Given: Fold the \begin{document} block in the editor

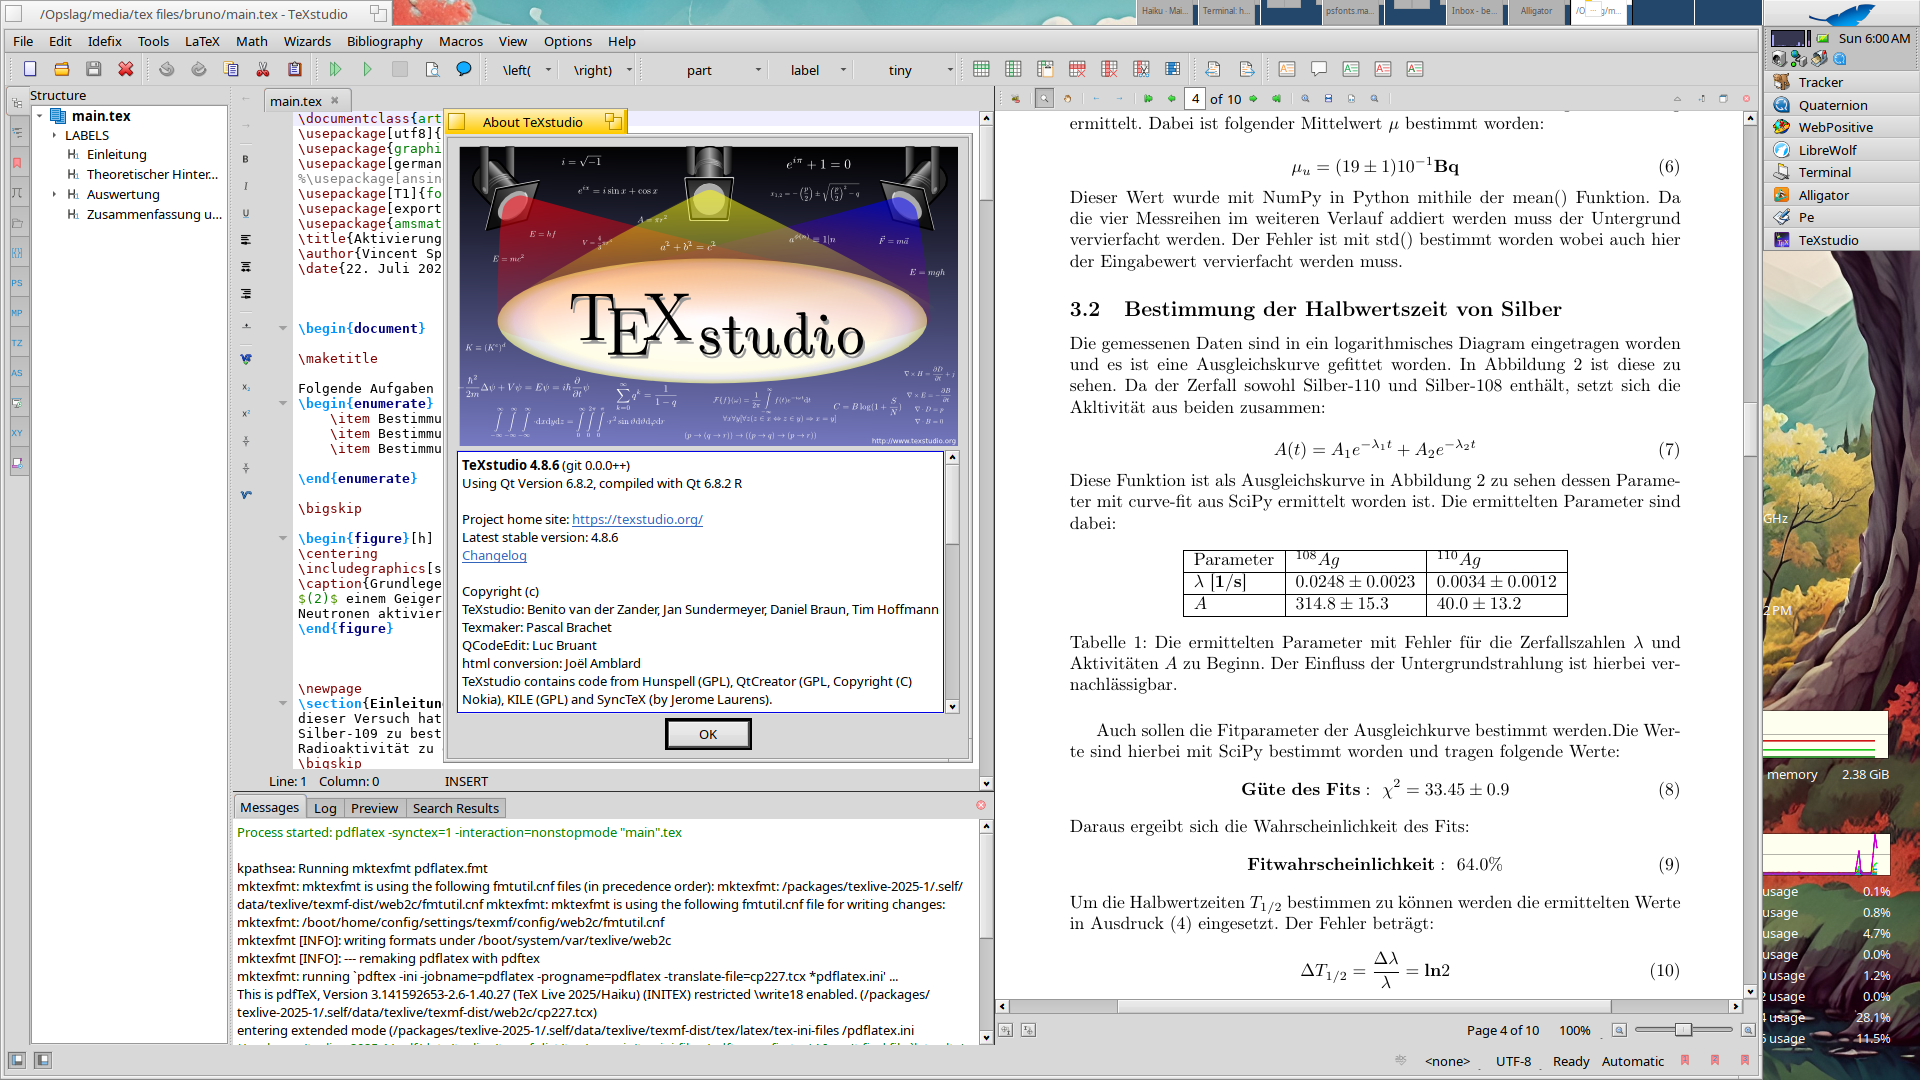Looking at the screenshot, I should pos(283,328).
